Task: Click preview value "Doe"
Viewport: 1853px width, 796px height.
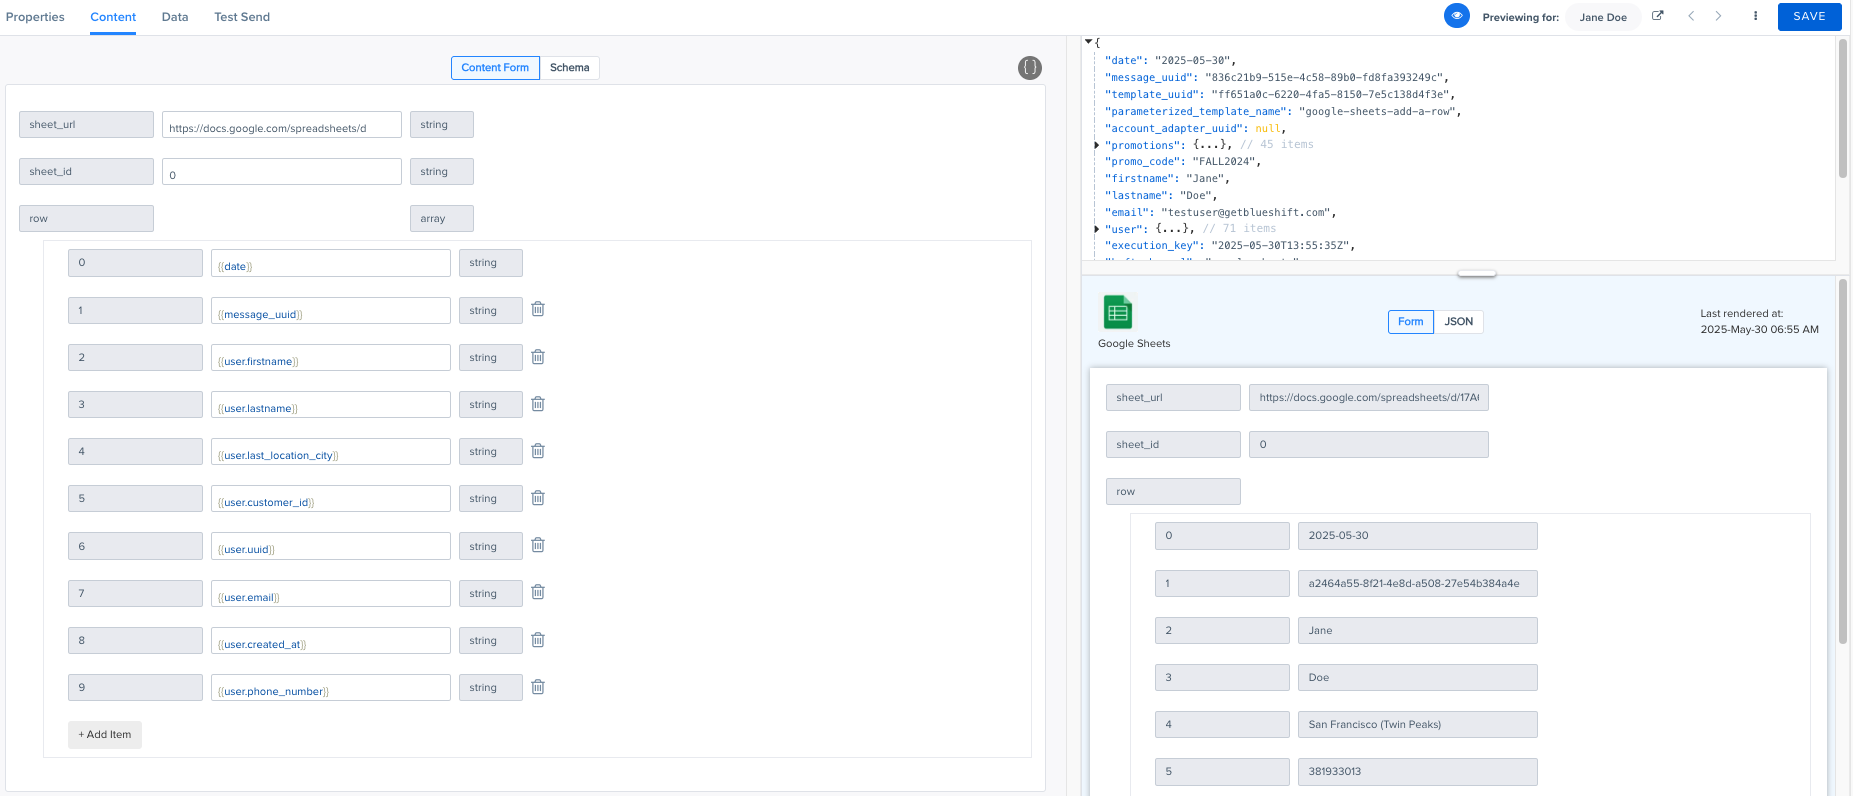Action: 1417,678
